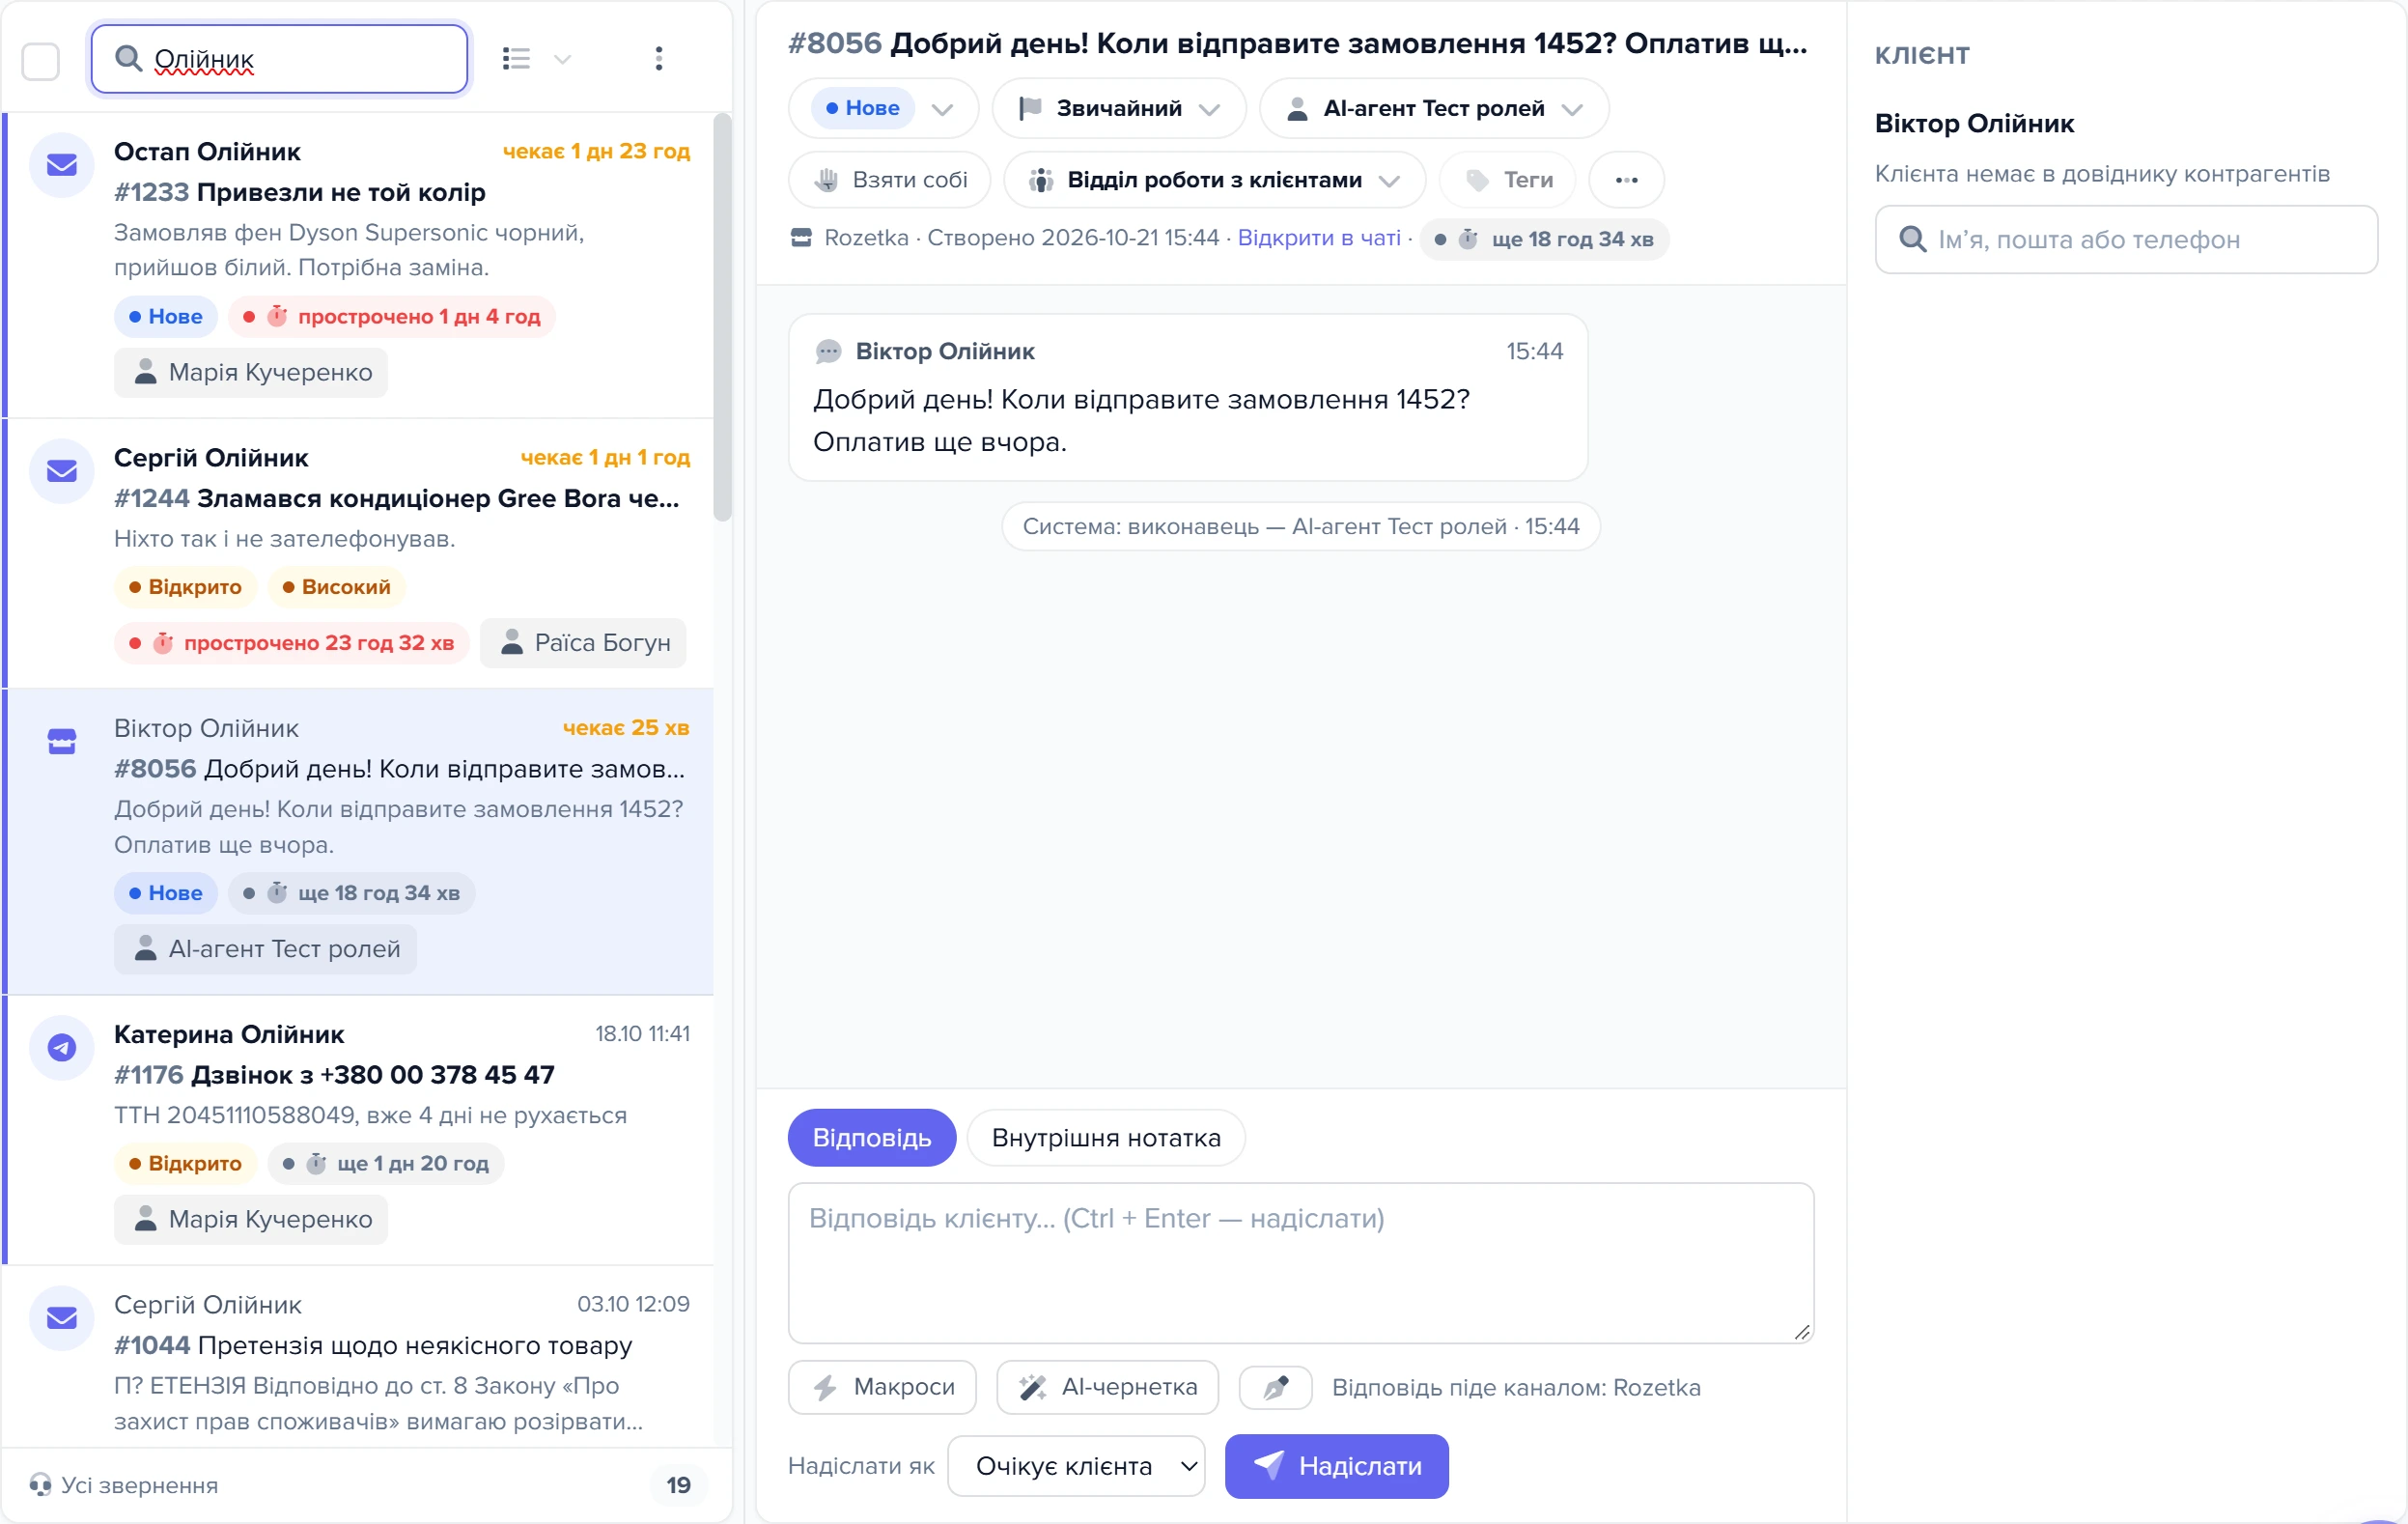Click the mail icon on ticket #1244
This screenshot has width=2408, height=1524.
coord(62,471)
